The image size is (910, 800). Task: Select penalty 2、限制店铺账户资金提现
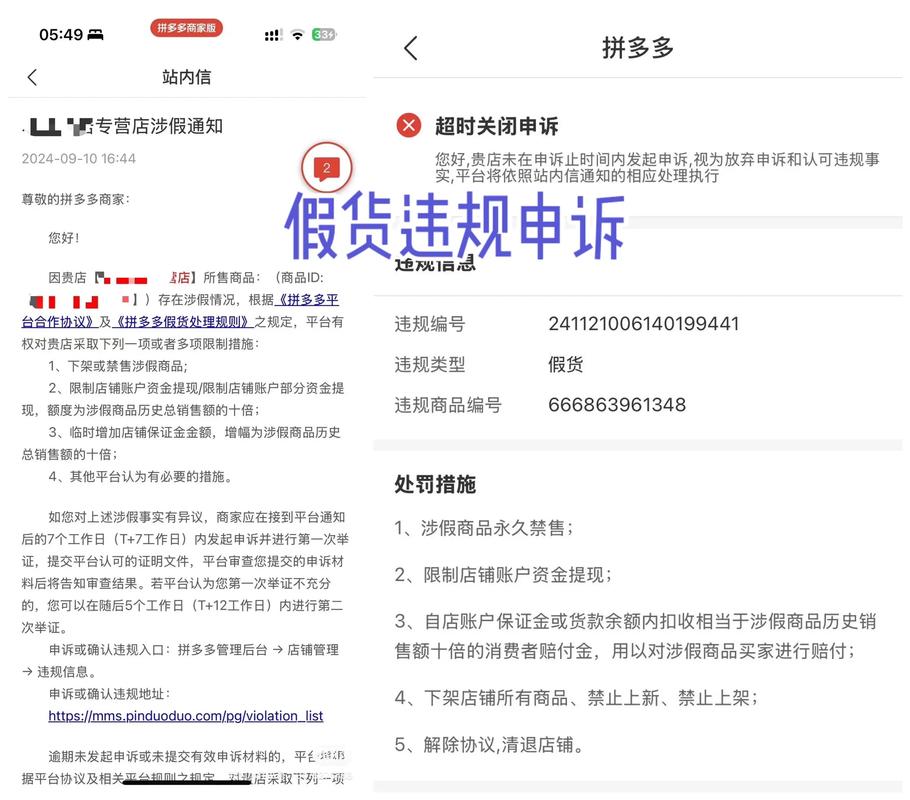point(503,575)
